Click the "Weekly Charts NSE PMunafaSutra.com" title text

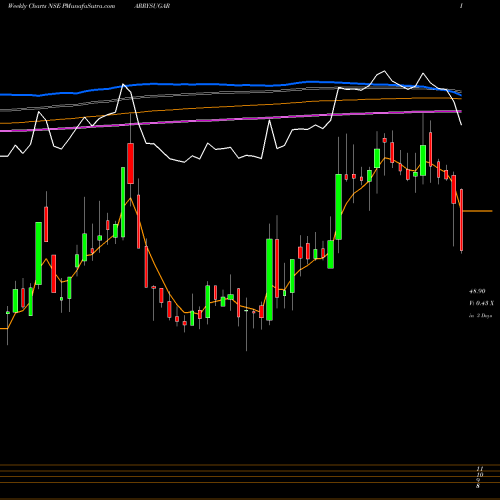(x=61, y=6)
